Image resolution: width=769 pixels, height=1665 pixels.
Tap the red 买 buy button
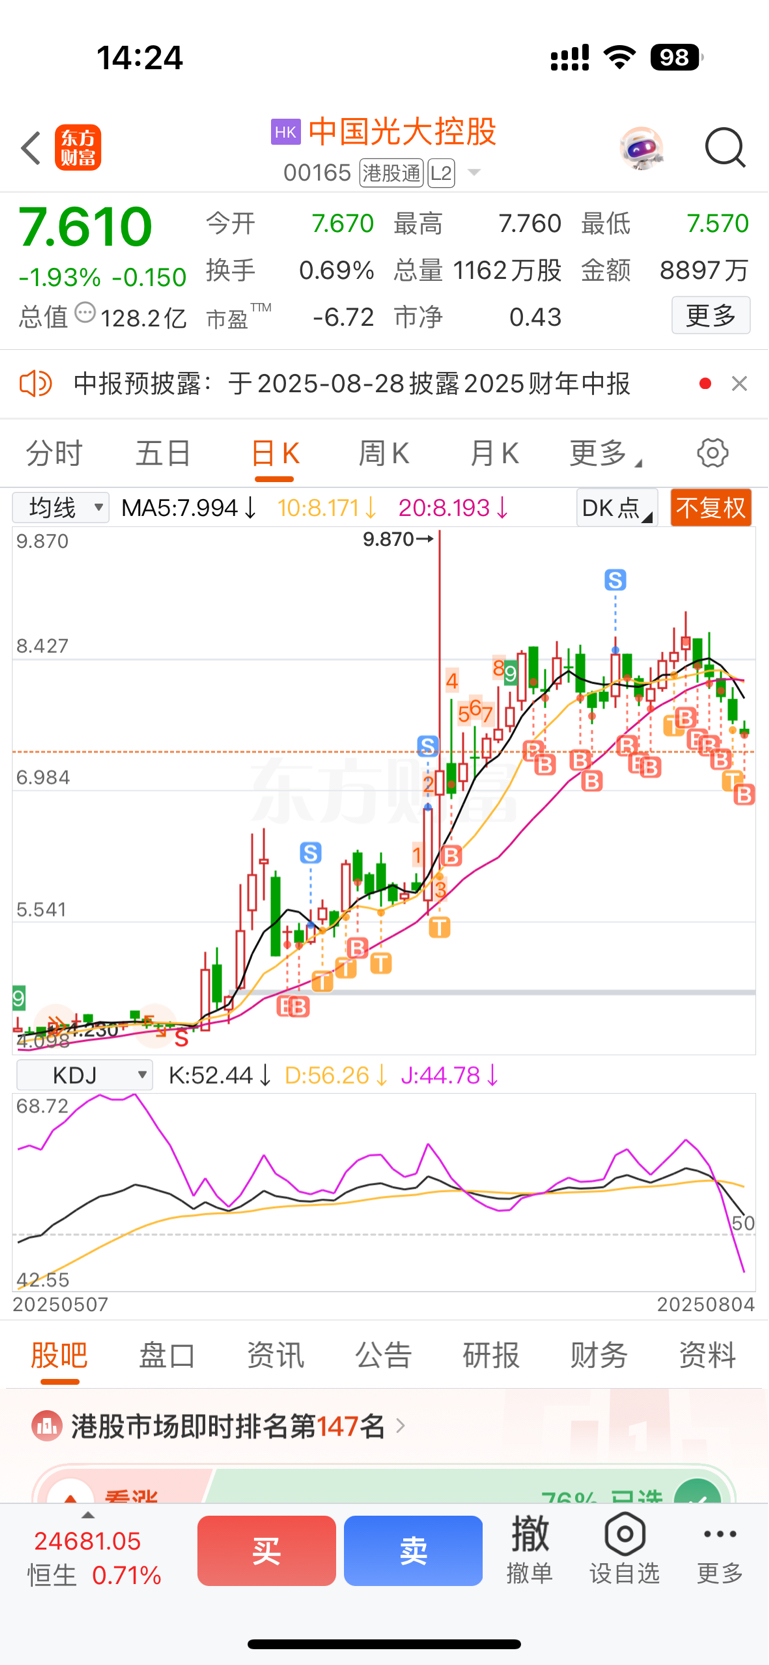pos(266,1550)
